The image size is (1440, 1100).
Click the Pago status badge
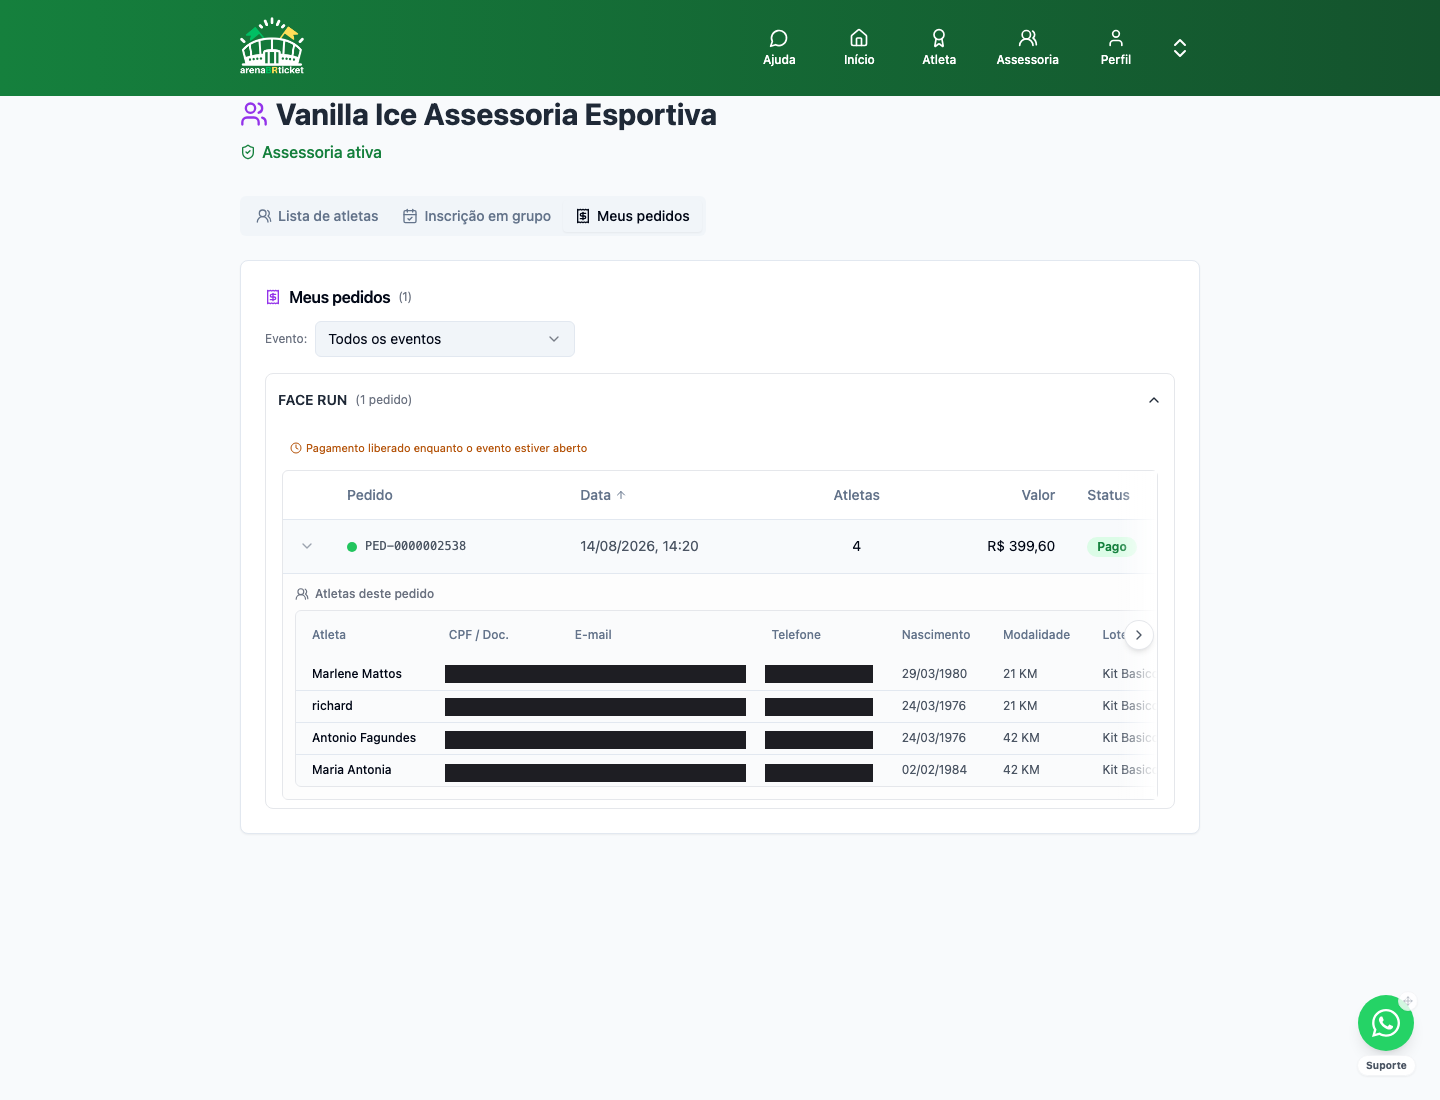(1111, 547)
